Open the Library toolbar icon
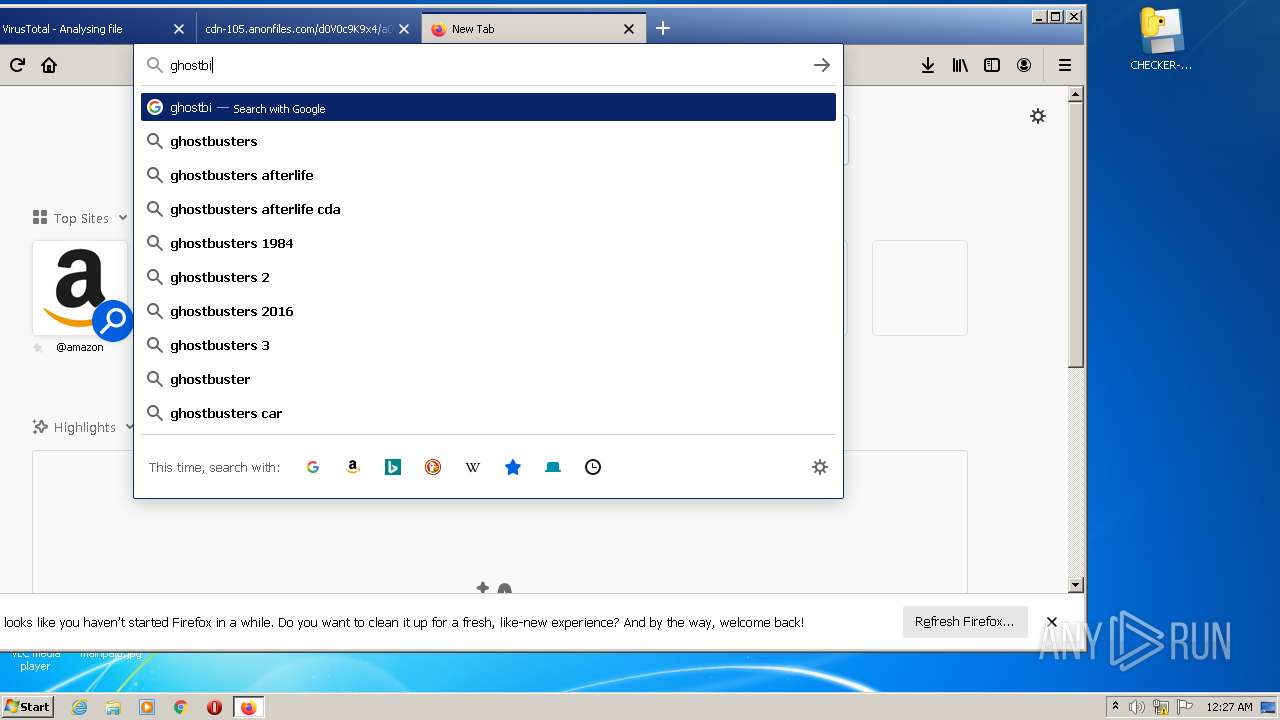 960,65
